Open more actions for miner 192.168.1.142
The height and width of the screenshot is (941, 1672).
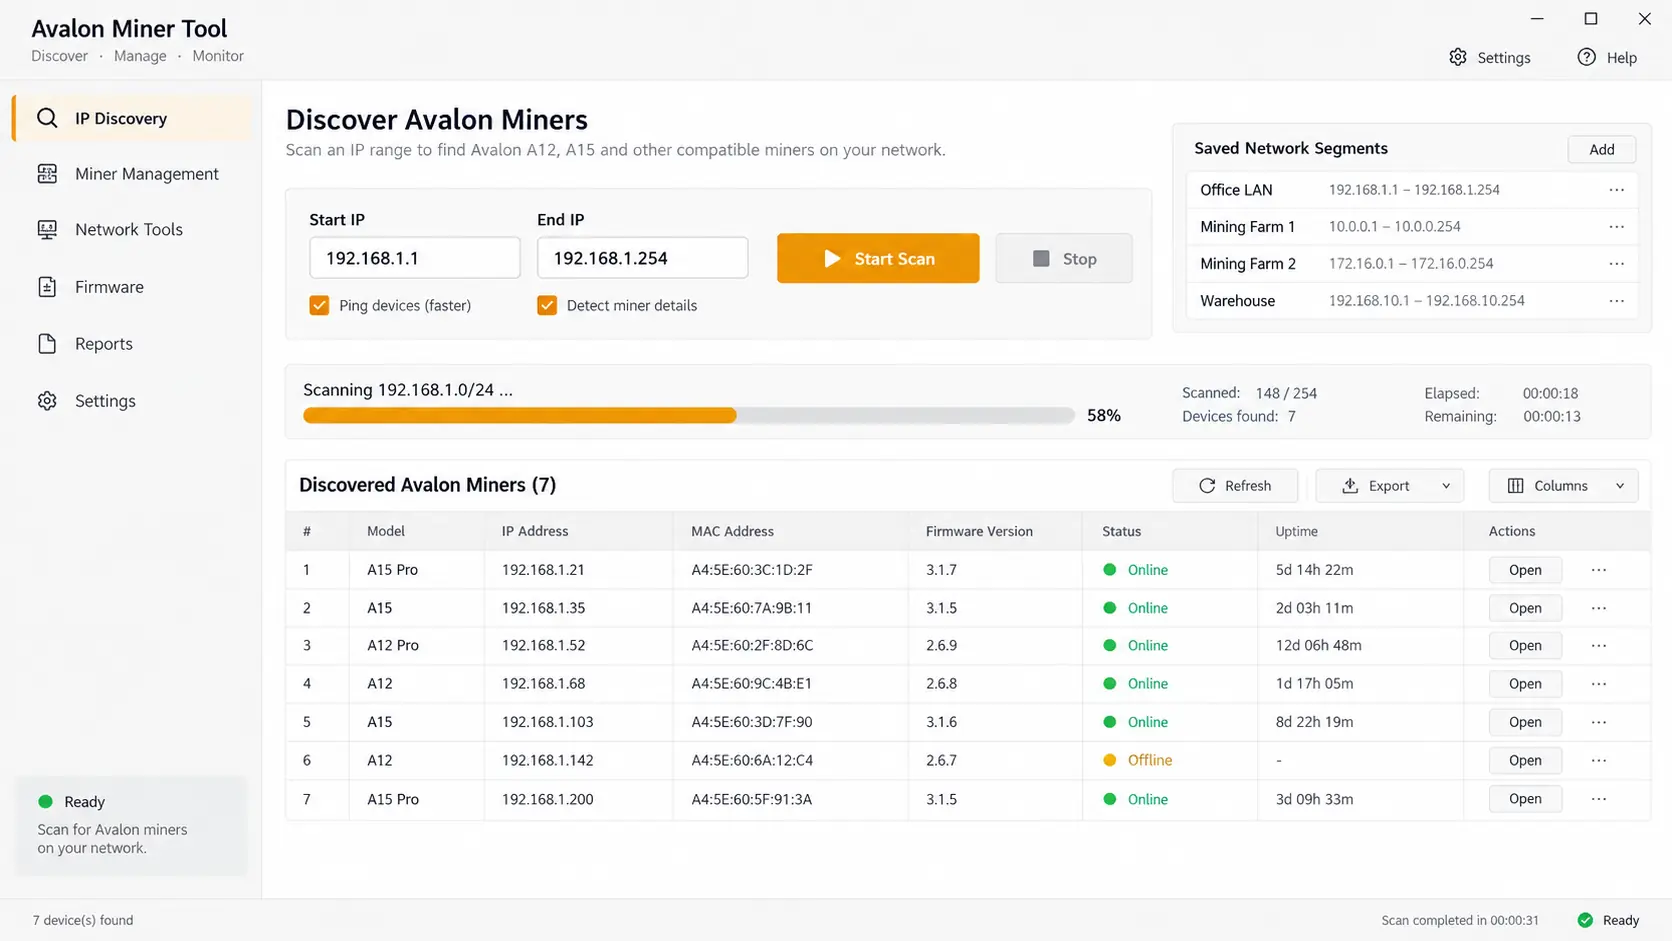click(x=1599, y=760)
